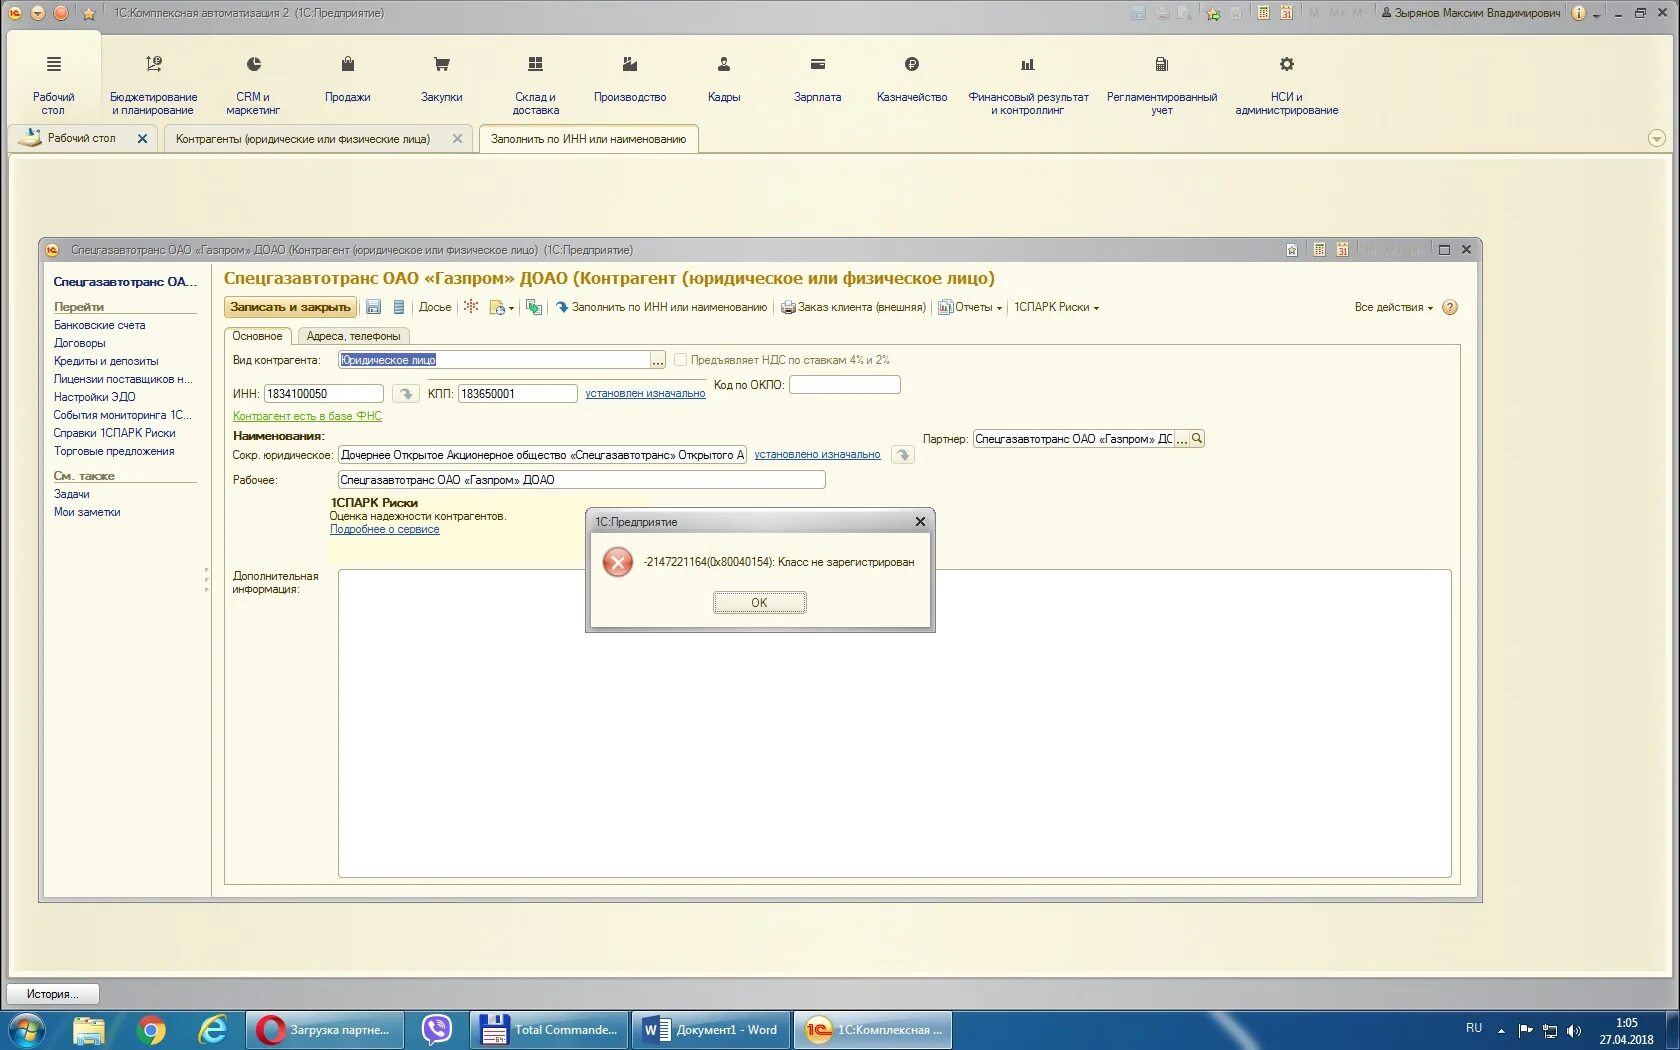
Task: Click the Windows Start button
Action: point(26,1029)
